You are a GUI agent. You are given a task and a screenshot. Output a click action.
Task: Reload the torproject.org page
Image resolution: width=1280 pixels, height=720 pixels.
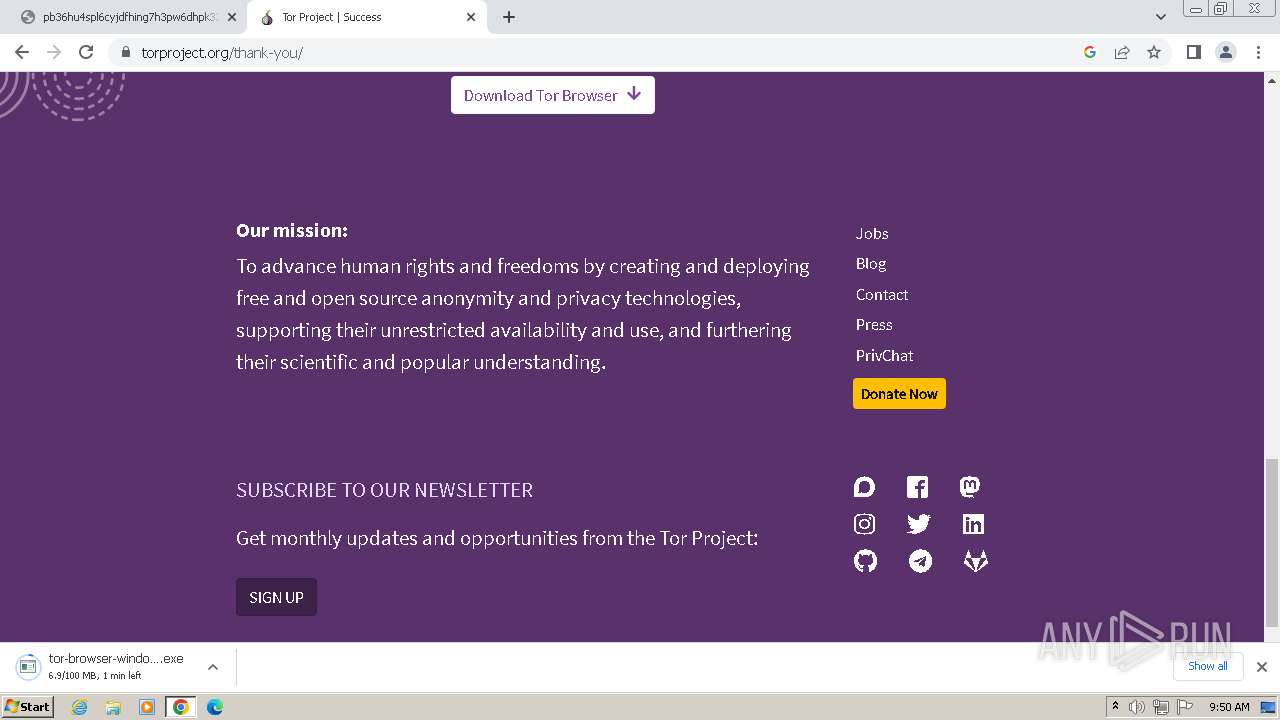point(86,52)
